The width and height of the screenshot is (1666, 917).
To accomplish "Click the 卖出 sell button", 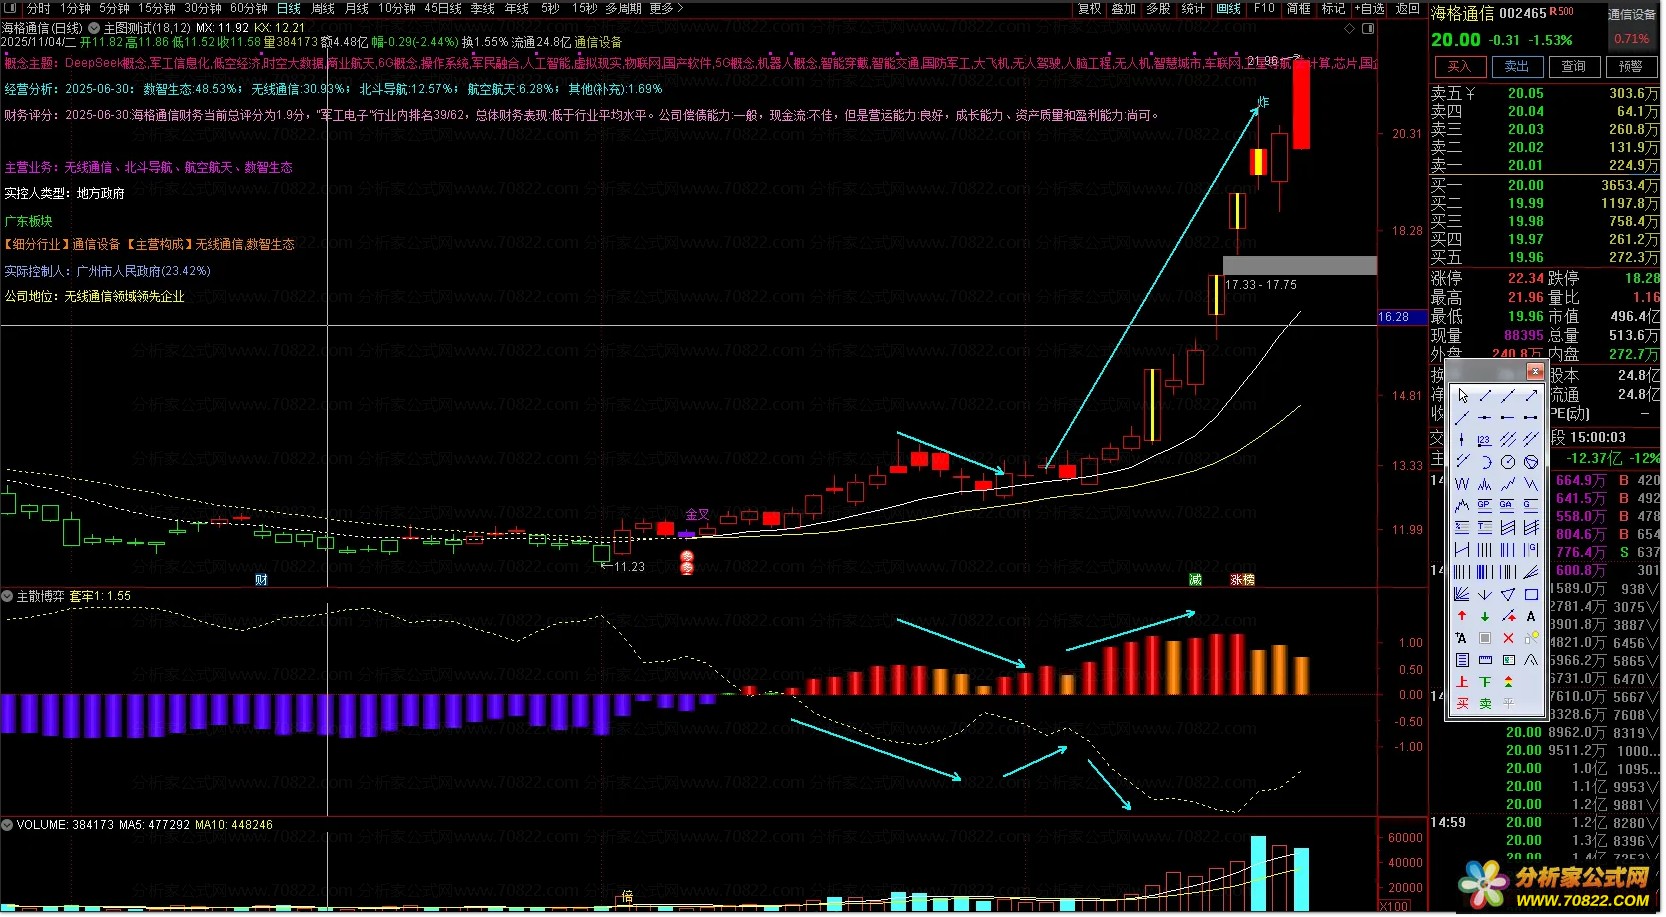I will click(x=1516, y=66).
